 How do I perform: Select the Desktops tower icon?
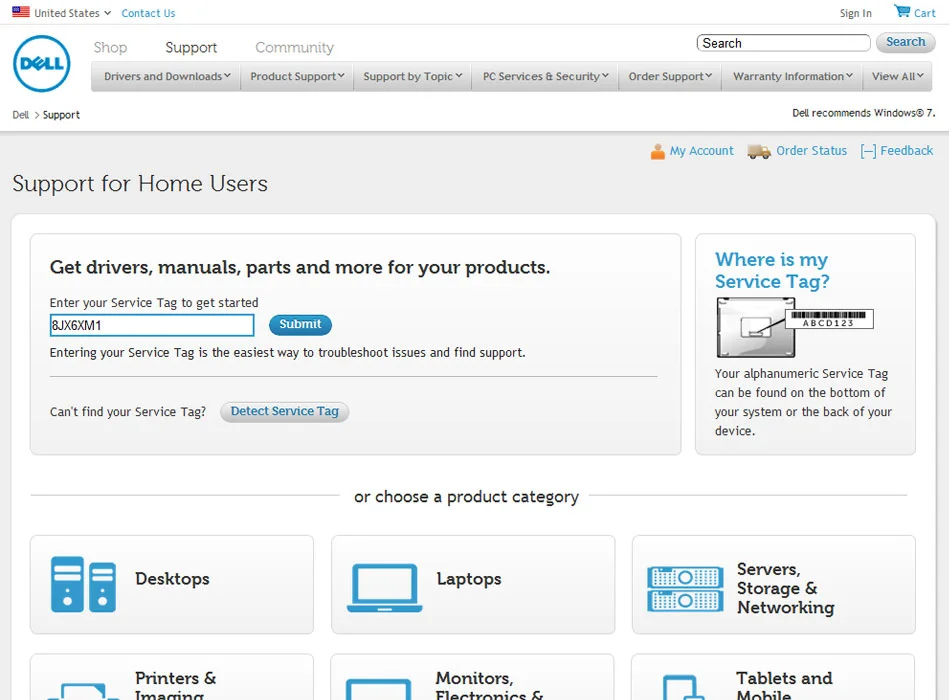tap(83, 584)
